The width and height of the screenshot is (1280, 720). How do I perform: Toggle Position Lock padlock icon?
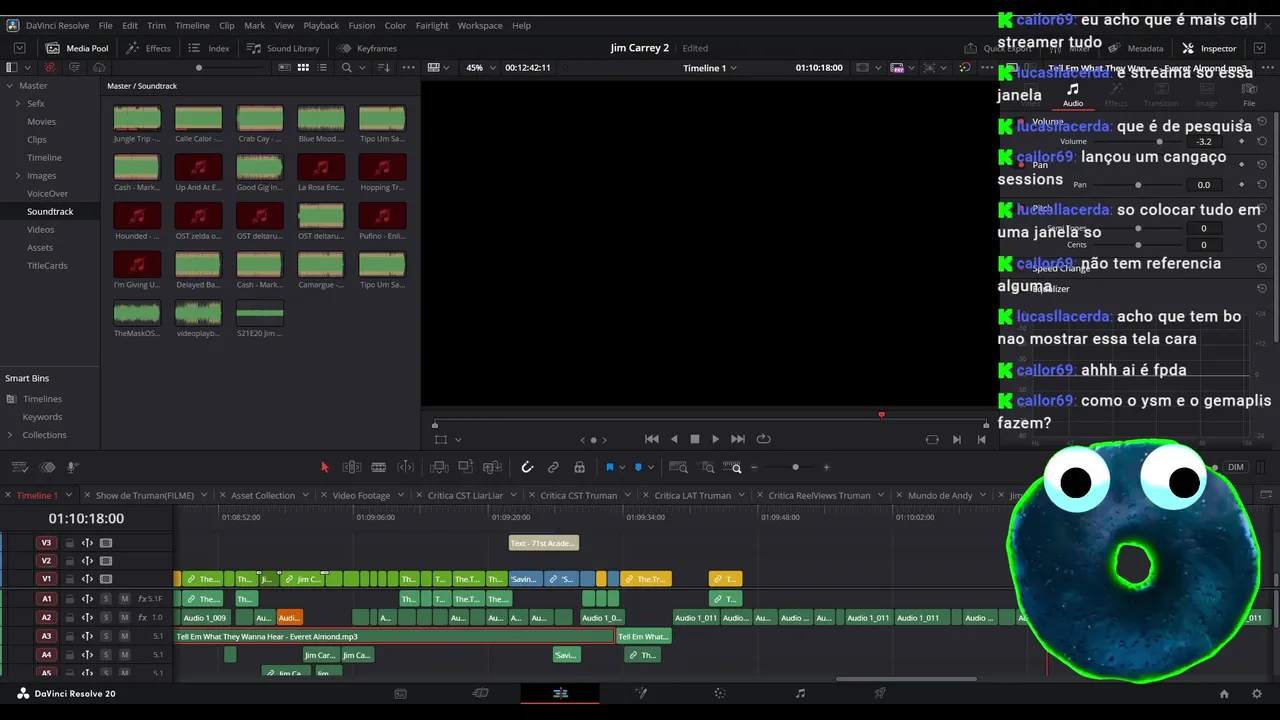point(579,467)
